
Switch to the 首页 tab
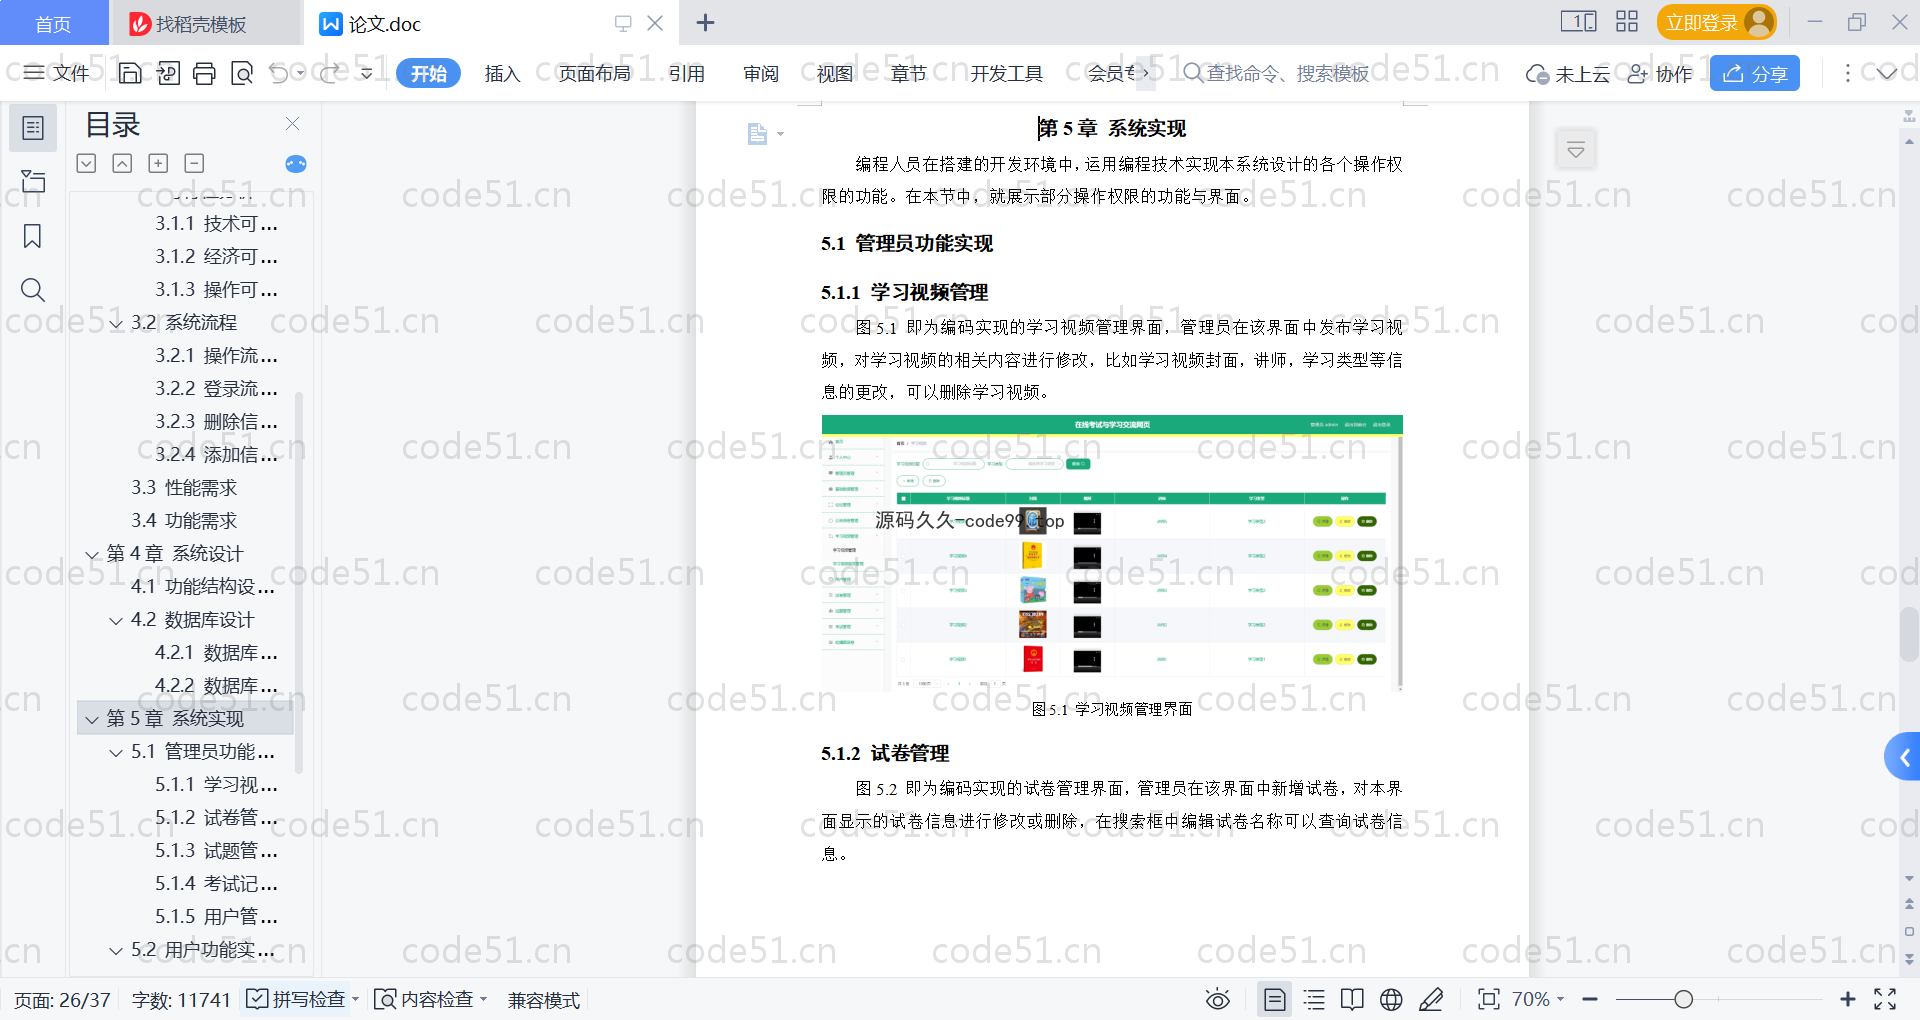pyautogui.click(x=53, y=23)
